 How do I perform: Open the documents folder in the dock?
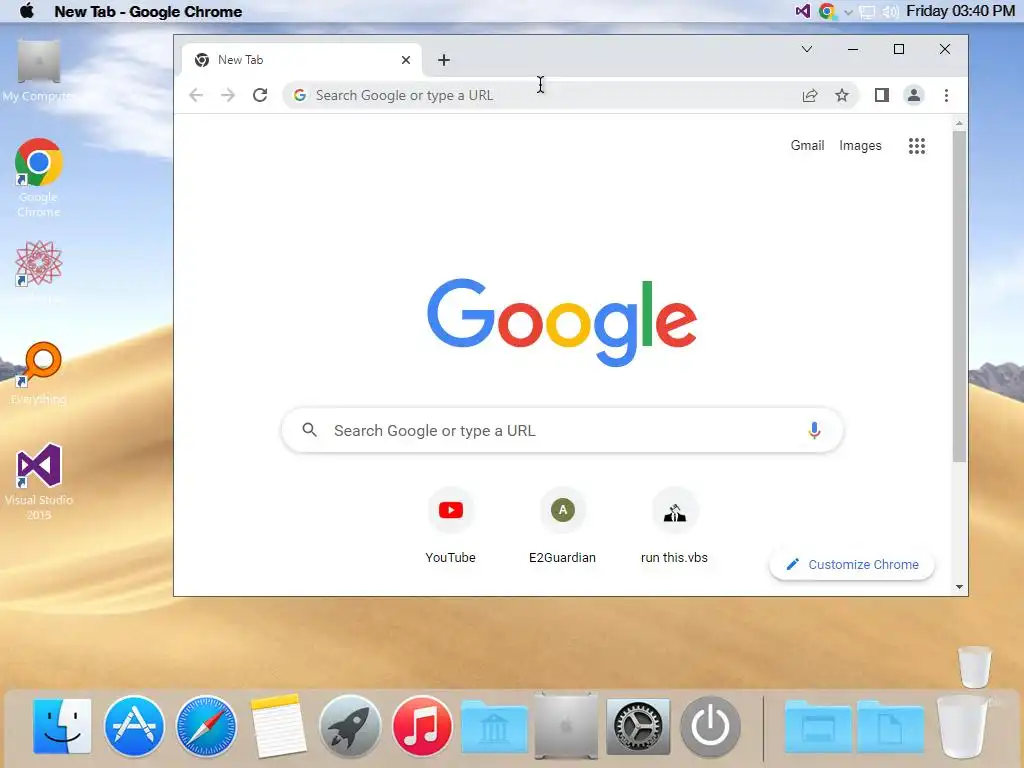pos(890,726)
